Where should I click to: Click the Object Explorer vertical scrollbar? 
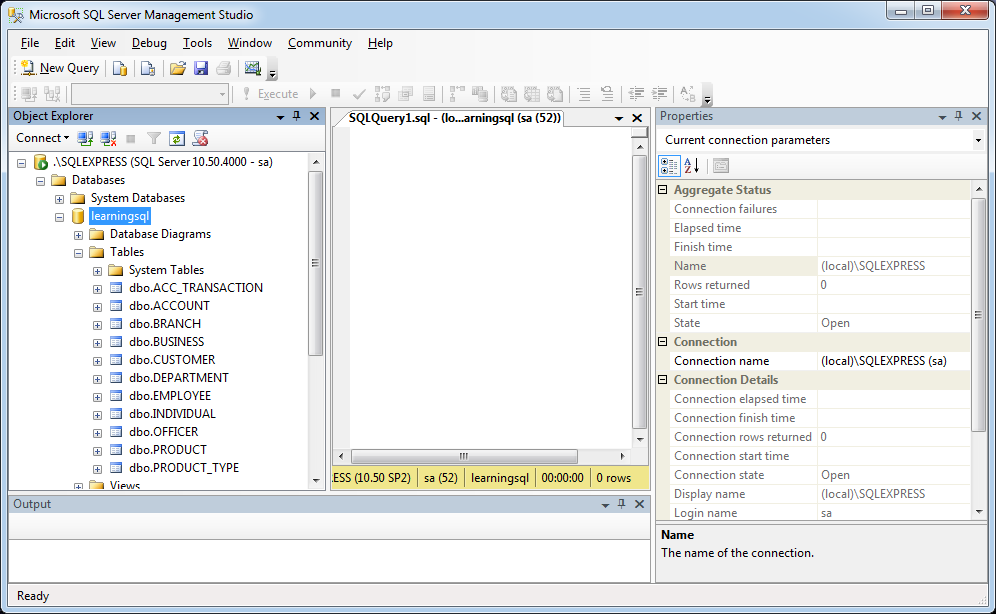[x=316, y=264]
